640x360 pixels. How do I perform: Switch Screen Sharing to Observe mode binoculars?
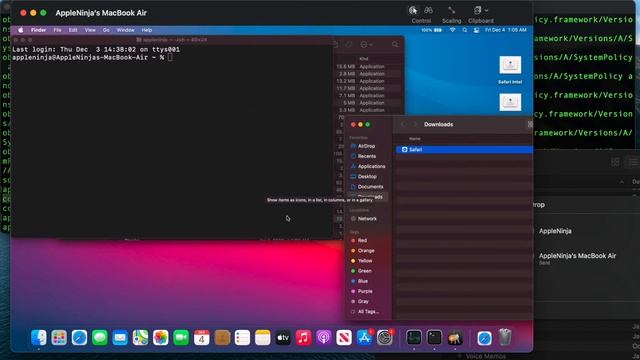click(x=428, y=11)
